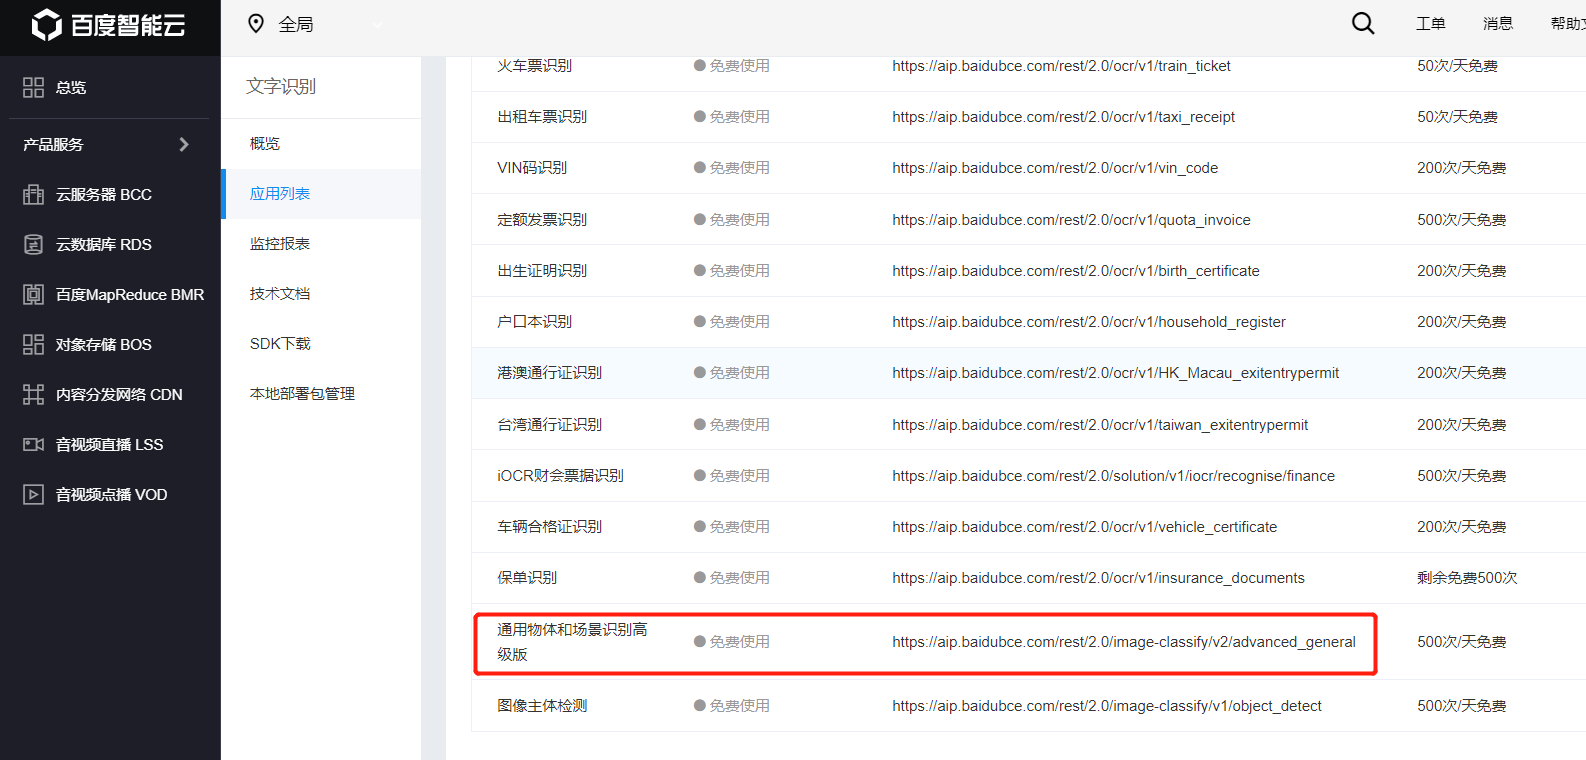Click the taxi_receipt API URL

1063,117
